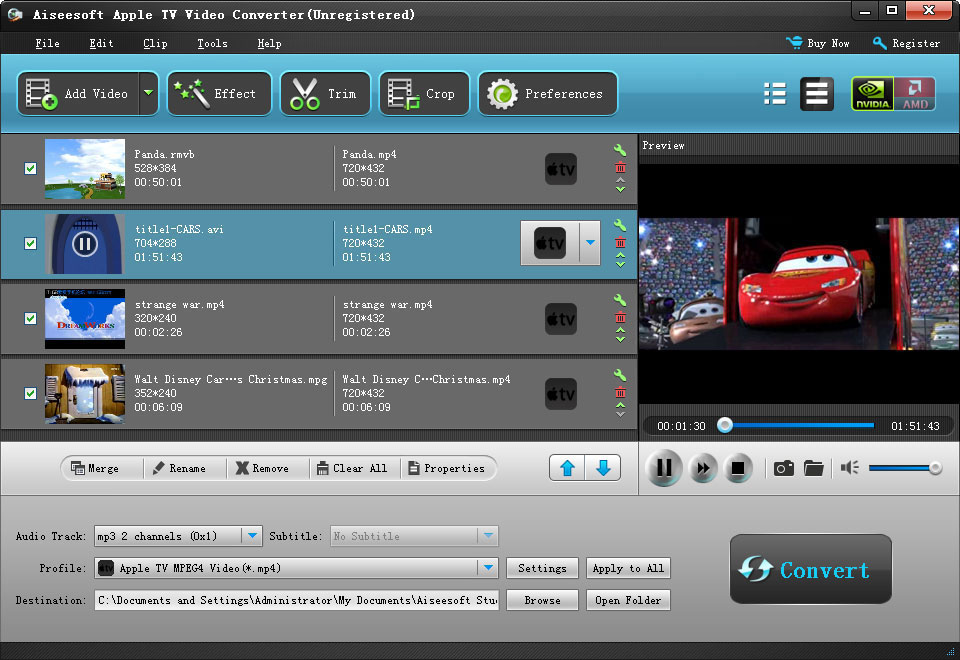Screen dimensions: 960x660
Task: Click Apply to All button
Action: (x=628, y=568)
